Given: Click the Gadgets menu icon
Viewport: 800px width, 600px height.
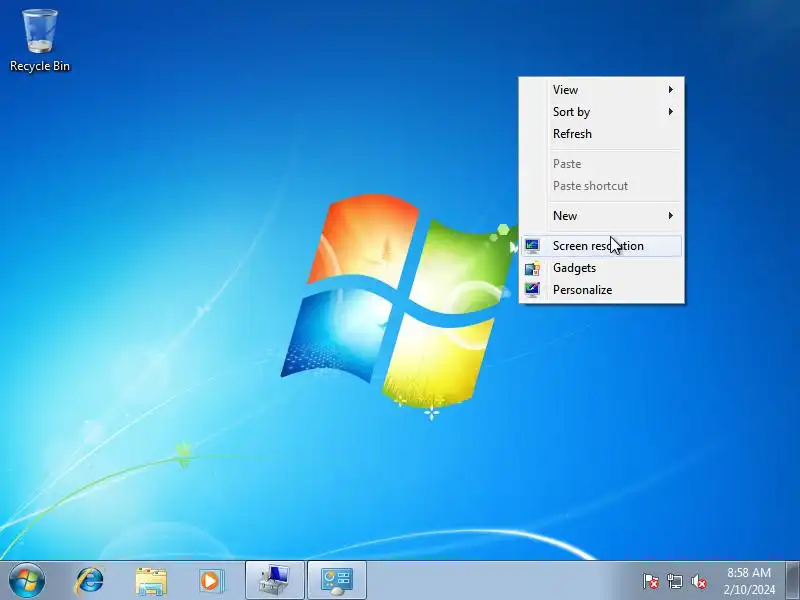Looking at the screenshot, I should pos(532,268).
